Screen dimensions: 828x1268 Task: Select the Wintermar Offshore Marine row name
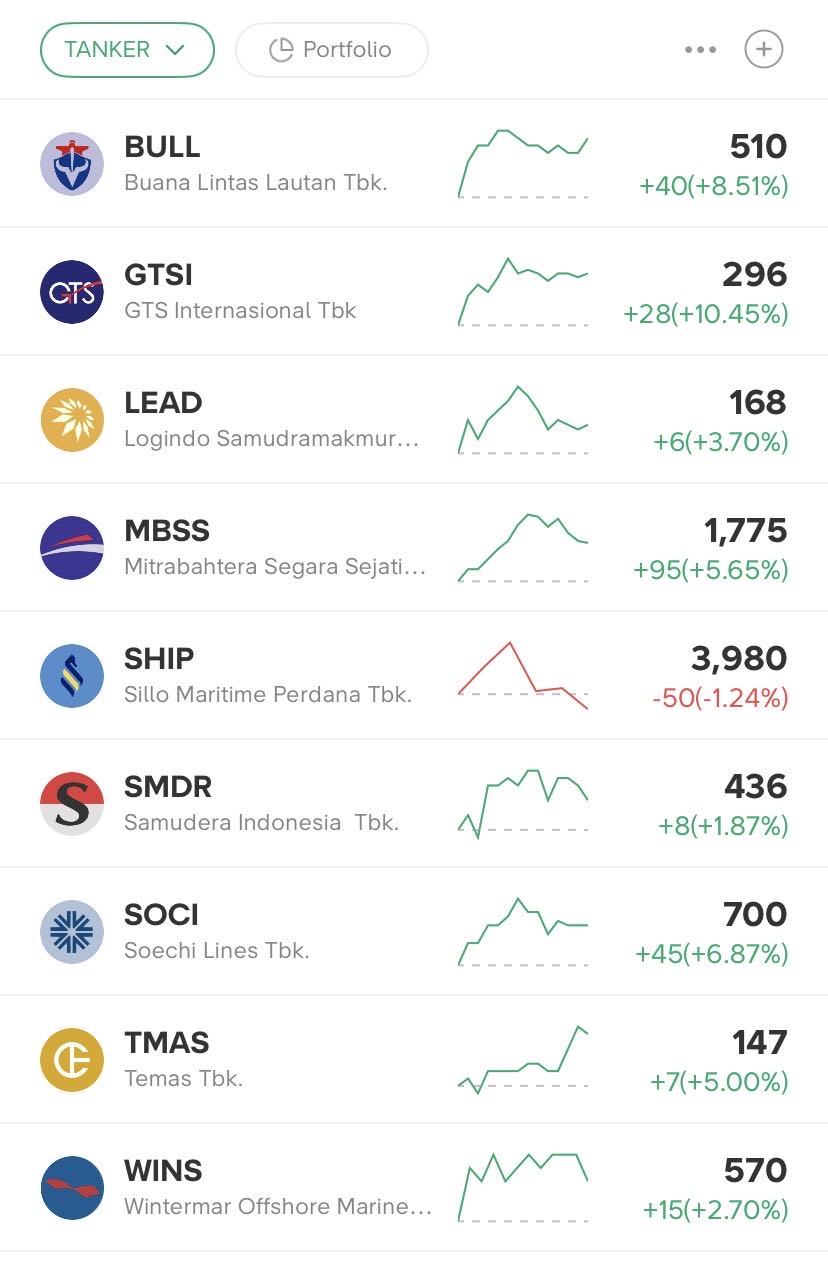[277, 1206]
